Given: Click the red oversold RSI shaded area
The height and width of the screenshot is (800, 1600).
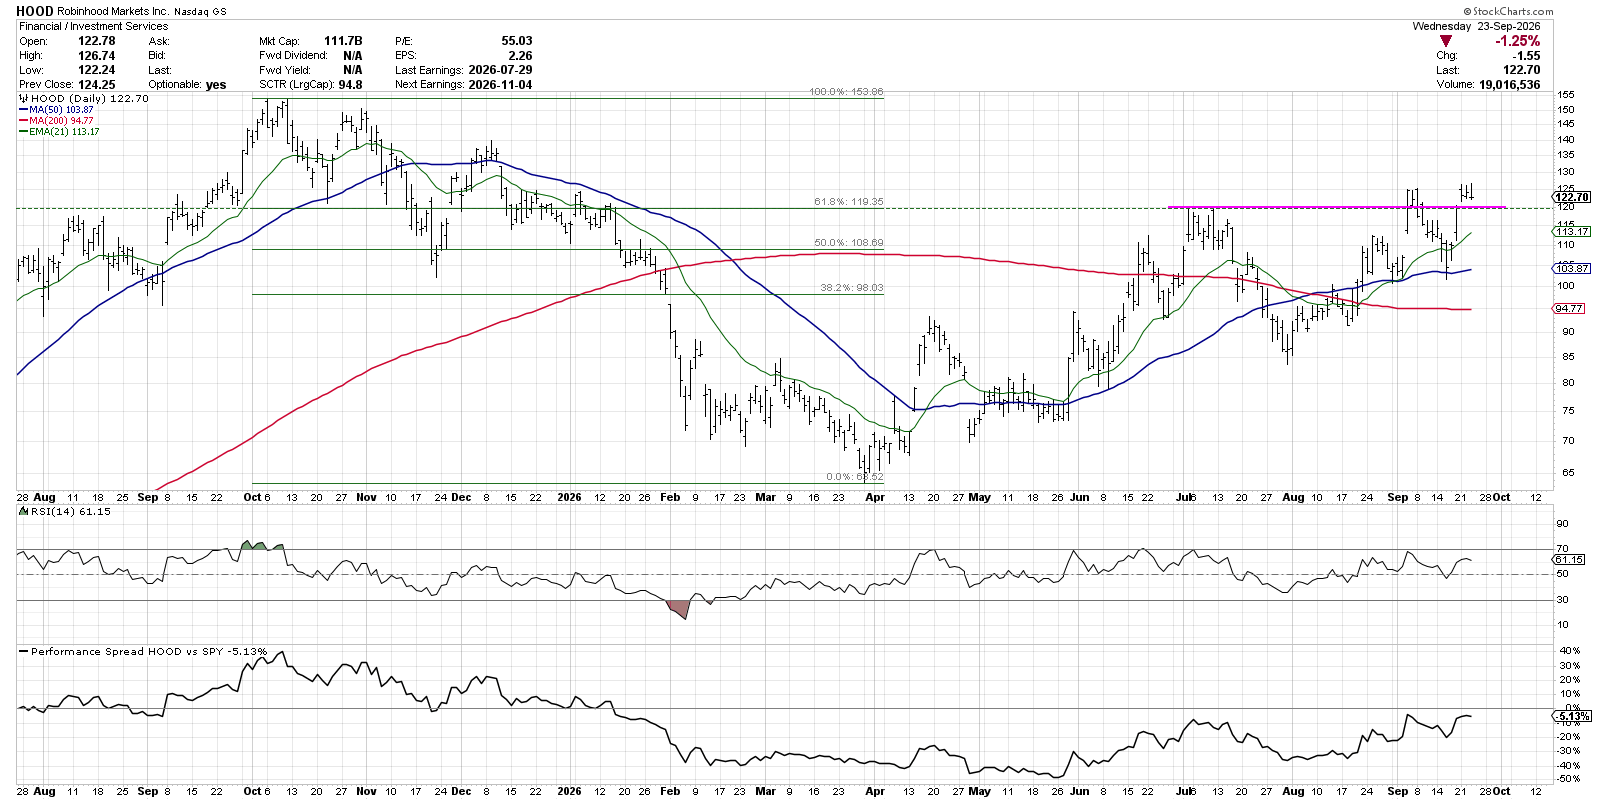Looking at the screenshot, I should pyautogui.click(x=679, y=608).
